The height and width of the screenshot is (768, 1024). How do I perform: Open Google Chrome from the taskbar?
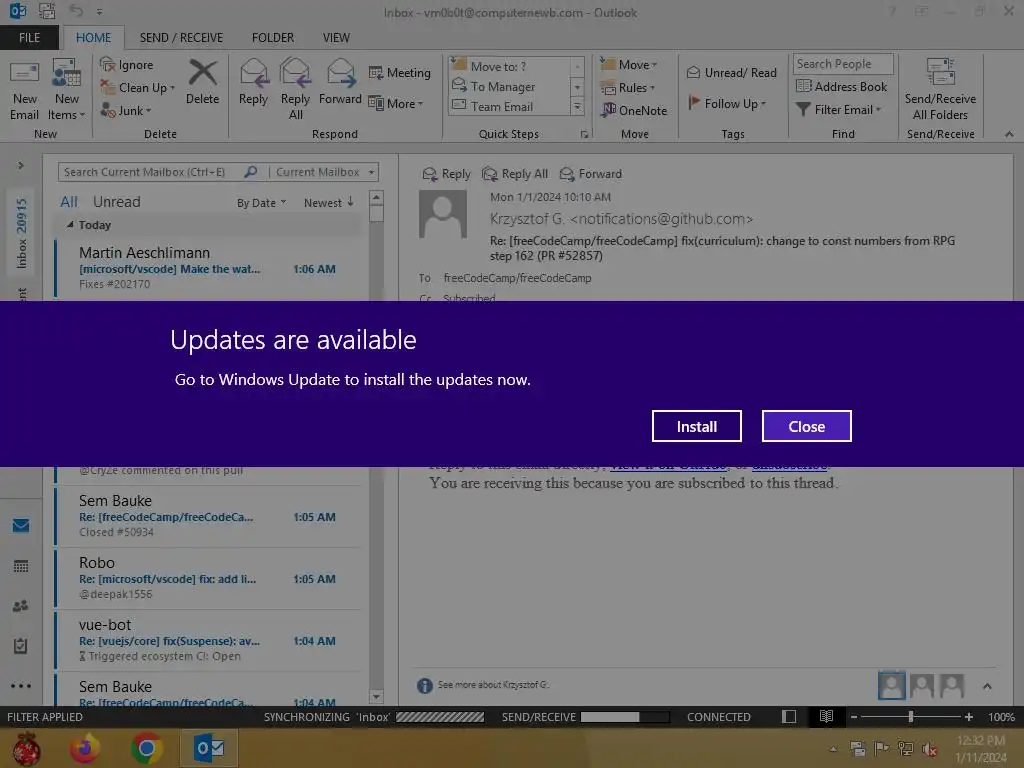pos(146,748)
